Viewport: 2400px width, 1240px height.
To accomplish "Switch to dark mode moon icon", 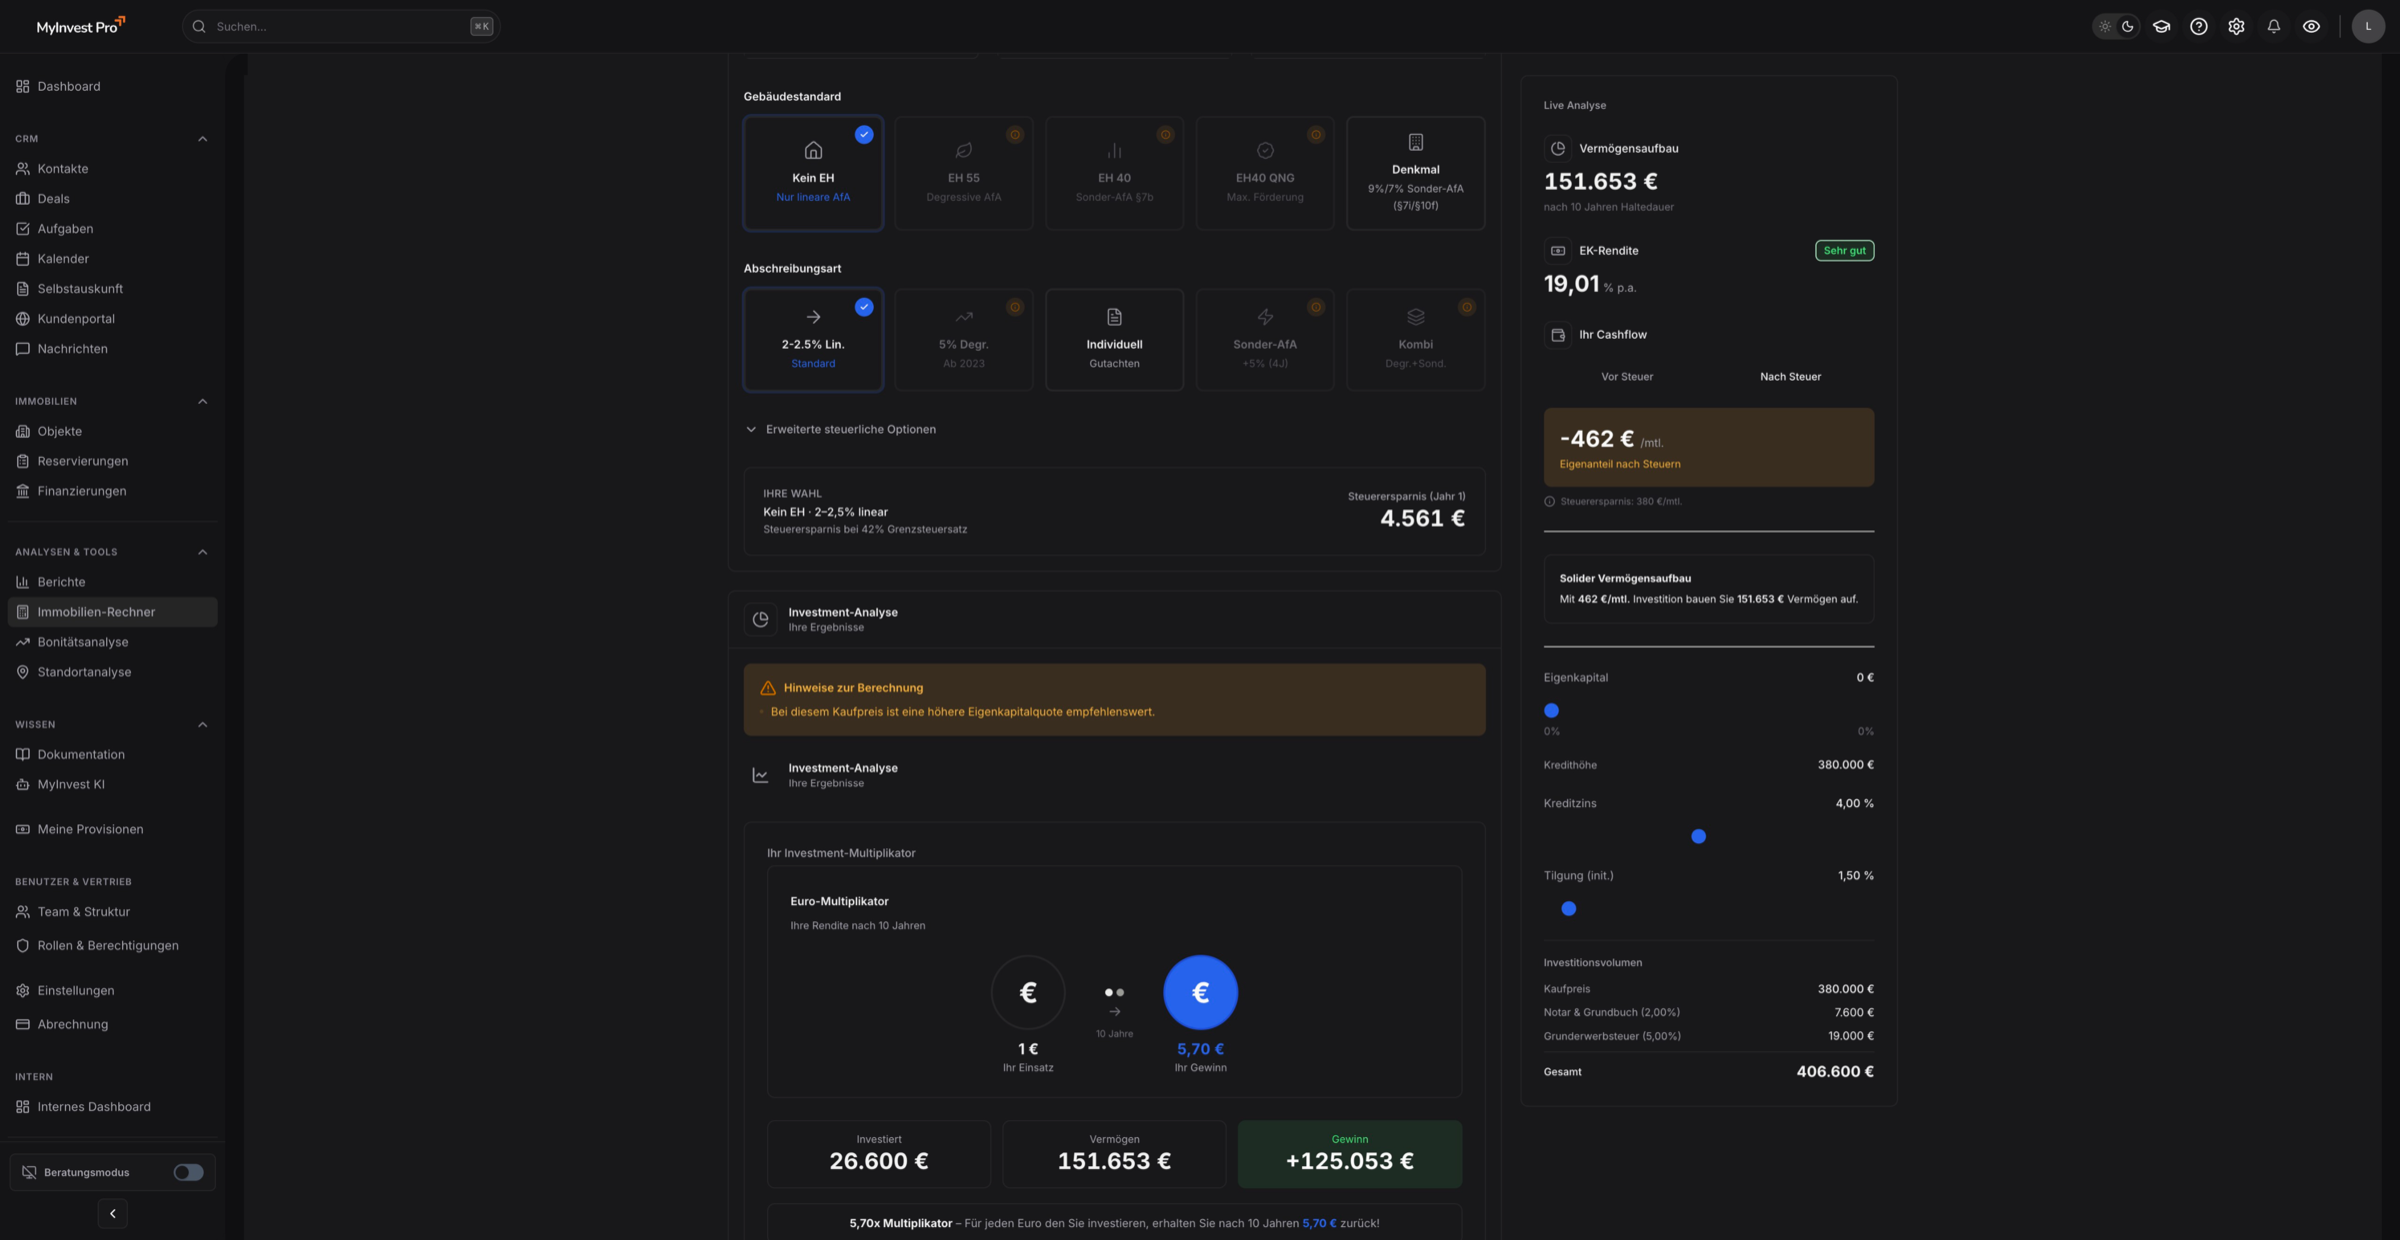I will click(2128, 27).
